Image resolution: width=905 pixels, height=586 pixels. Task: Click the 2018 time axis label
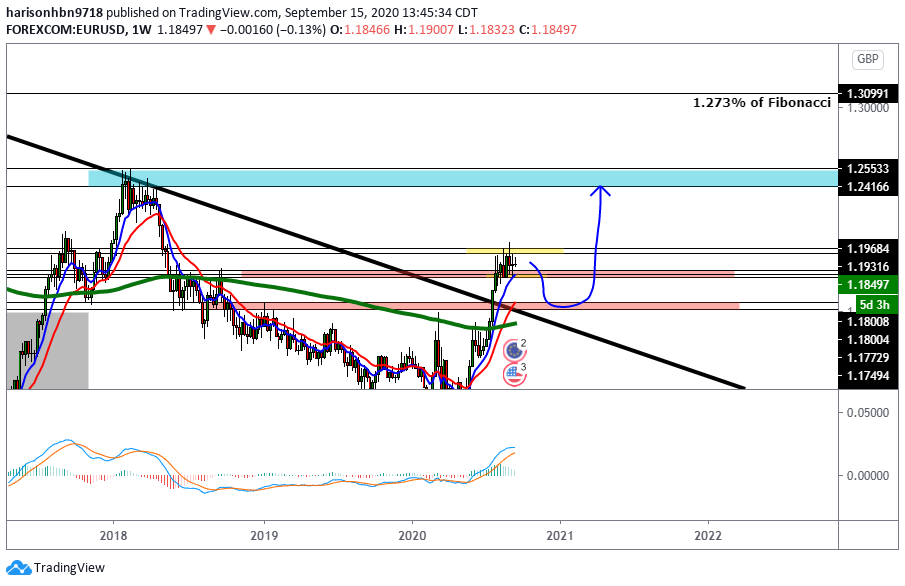(x=114, y=535)
